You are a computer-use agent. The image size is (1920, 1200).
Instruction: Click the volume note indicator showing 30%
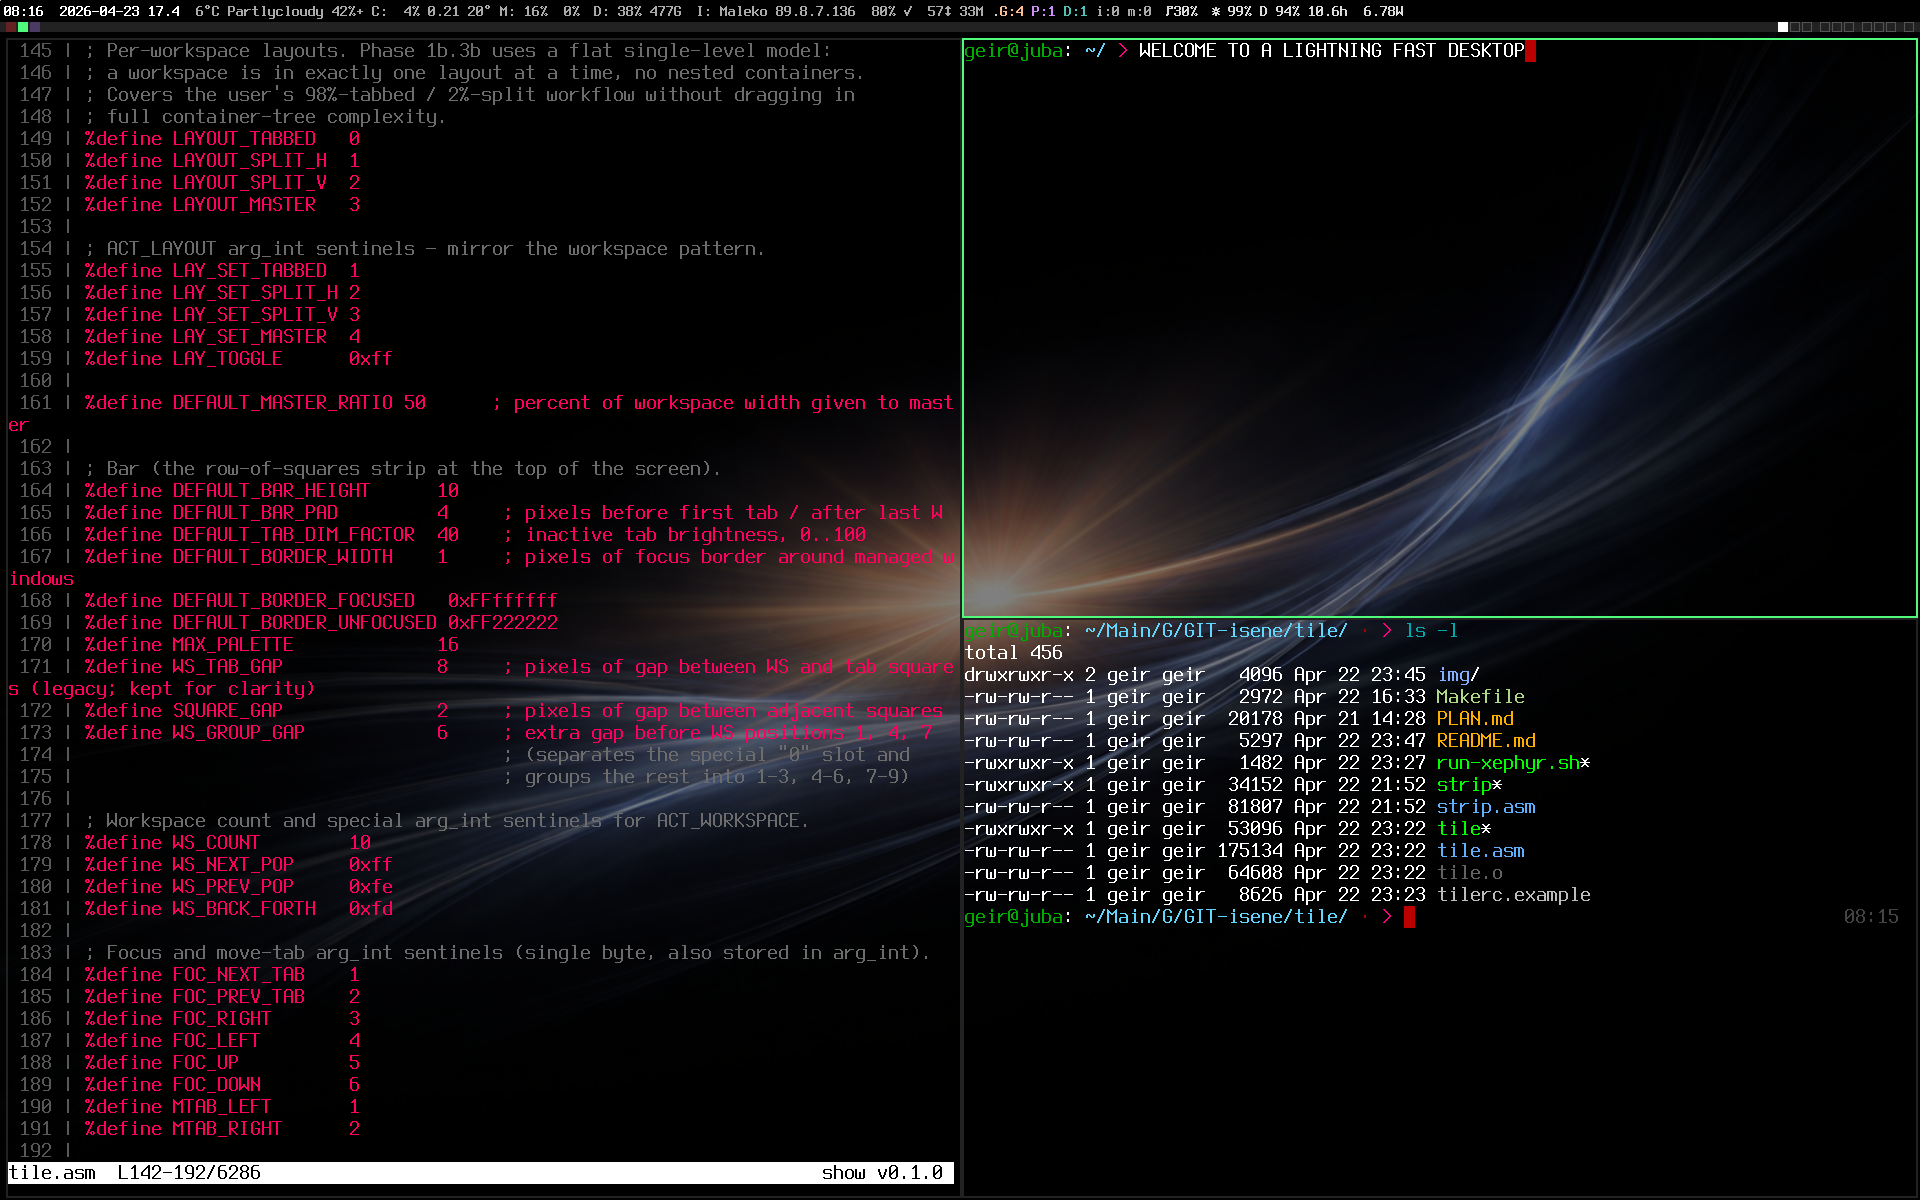pos(1181,11)
